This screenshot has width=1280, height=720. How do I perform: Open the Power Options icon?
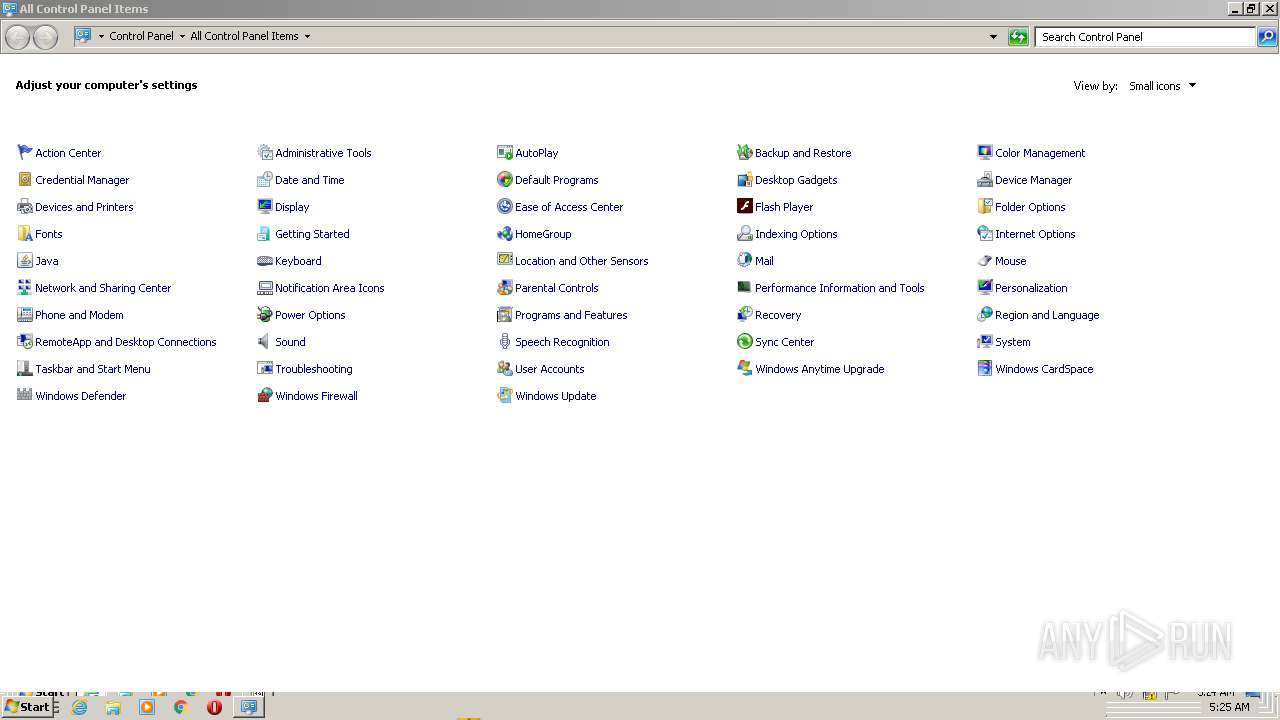click(265, 315)
